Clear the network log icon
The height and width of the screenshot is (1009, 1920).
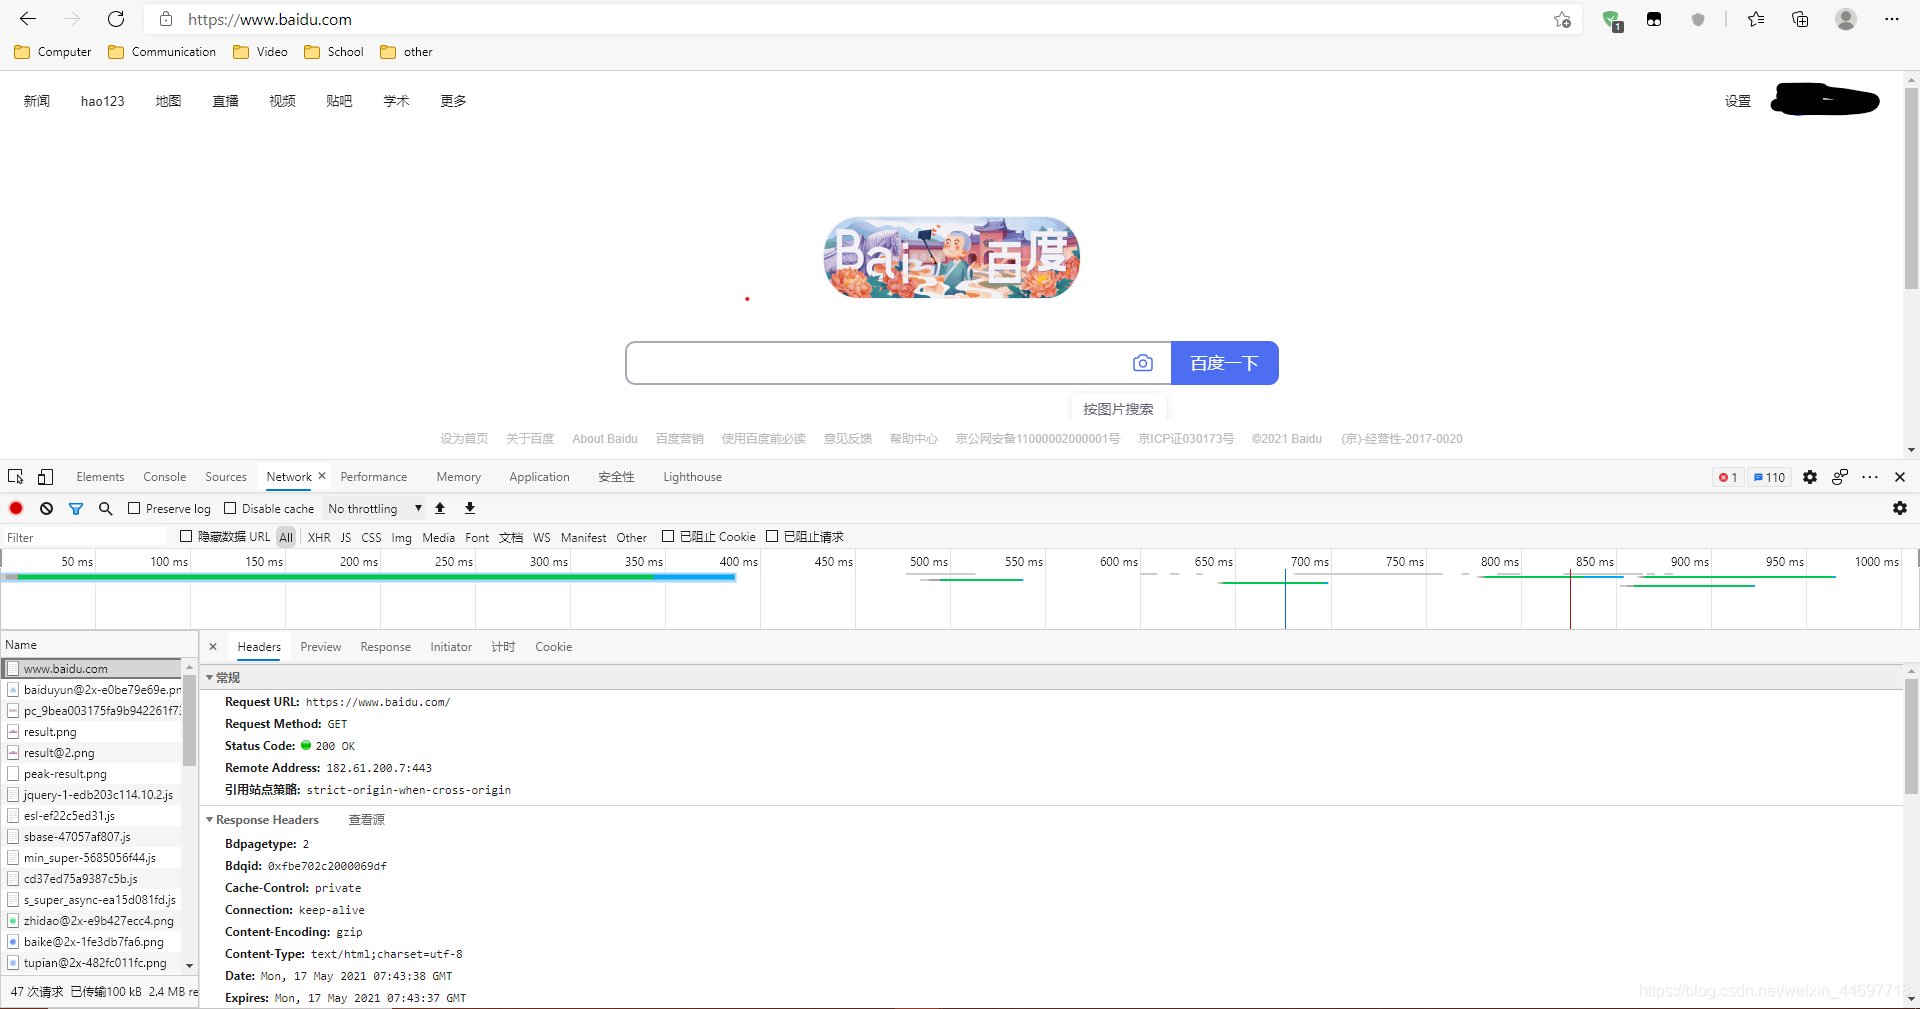pyautogui.click(x=46, y=508)
